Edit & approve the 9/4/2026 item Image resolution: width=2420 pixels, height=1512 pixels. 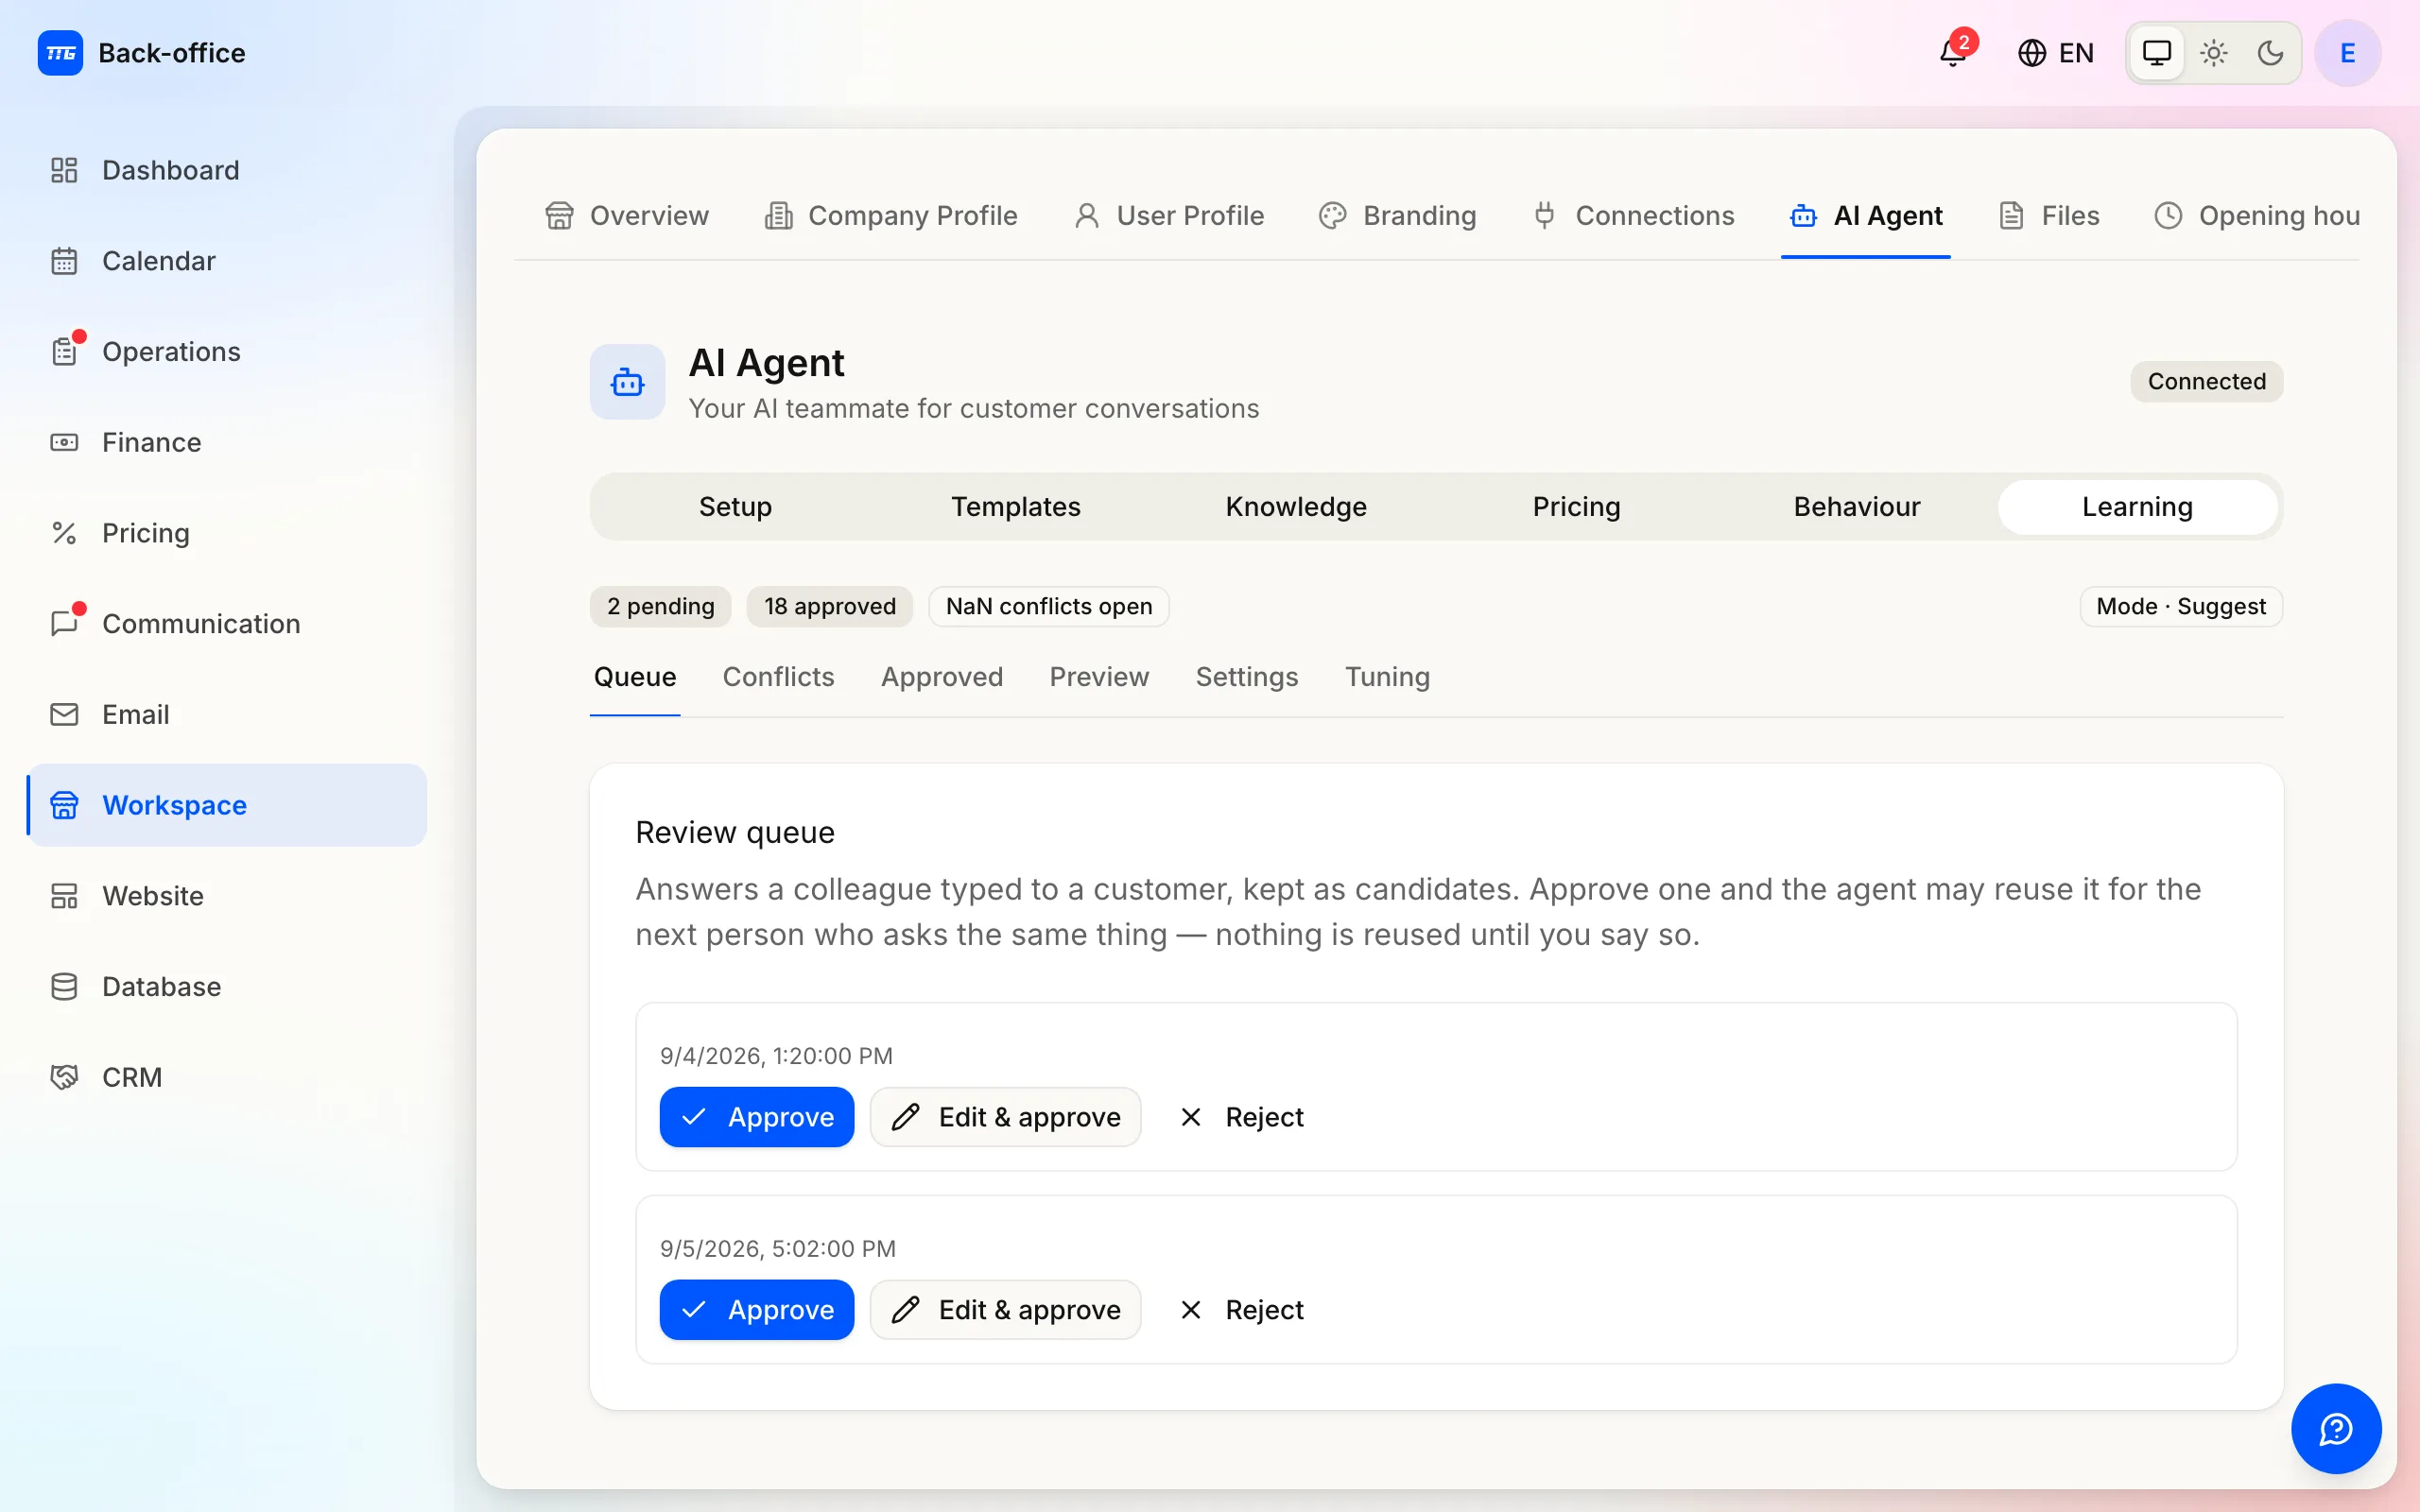pos(1005,1117)
